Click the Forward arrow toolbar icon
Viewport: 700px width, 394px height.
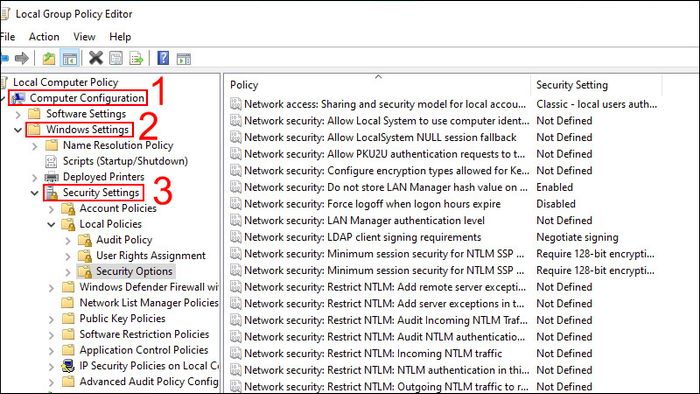tap(21, 58)
